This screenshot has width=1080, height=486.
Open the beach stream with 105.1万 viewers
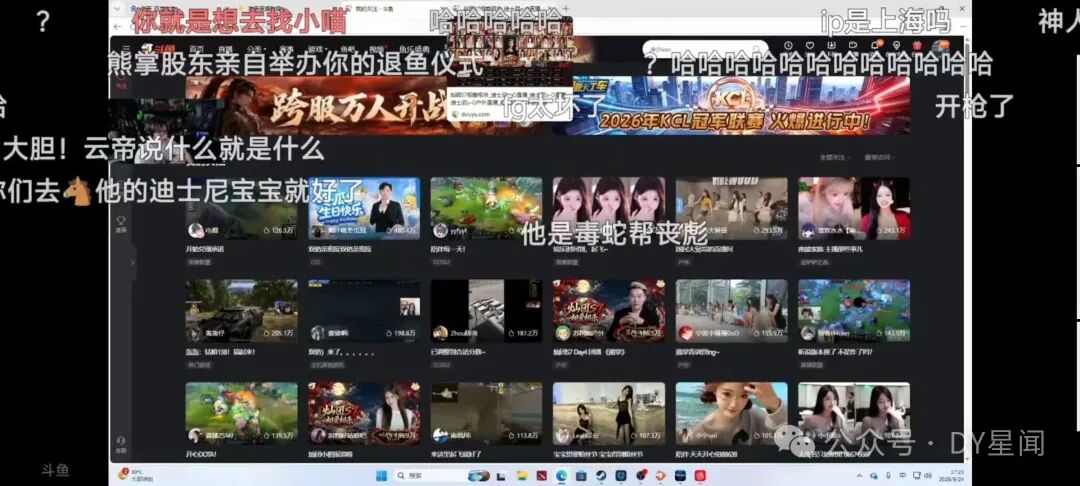[731, 413]
